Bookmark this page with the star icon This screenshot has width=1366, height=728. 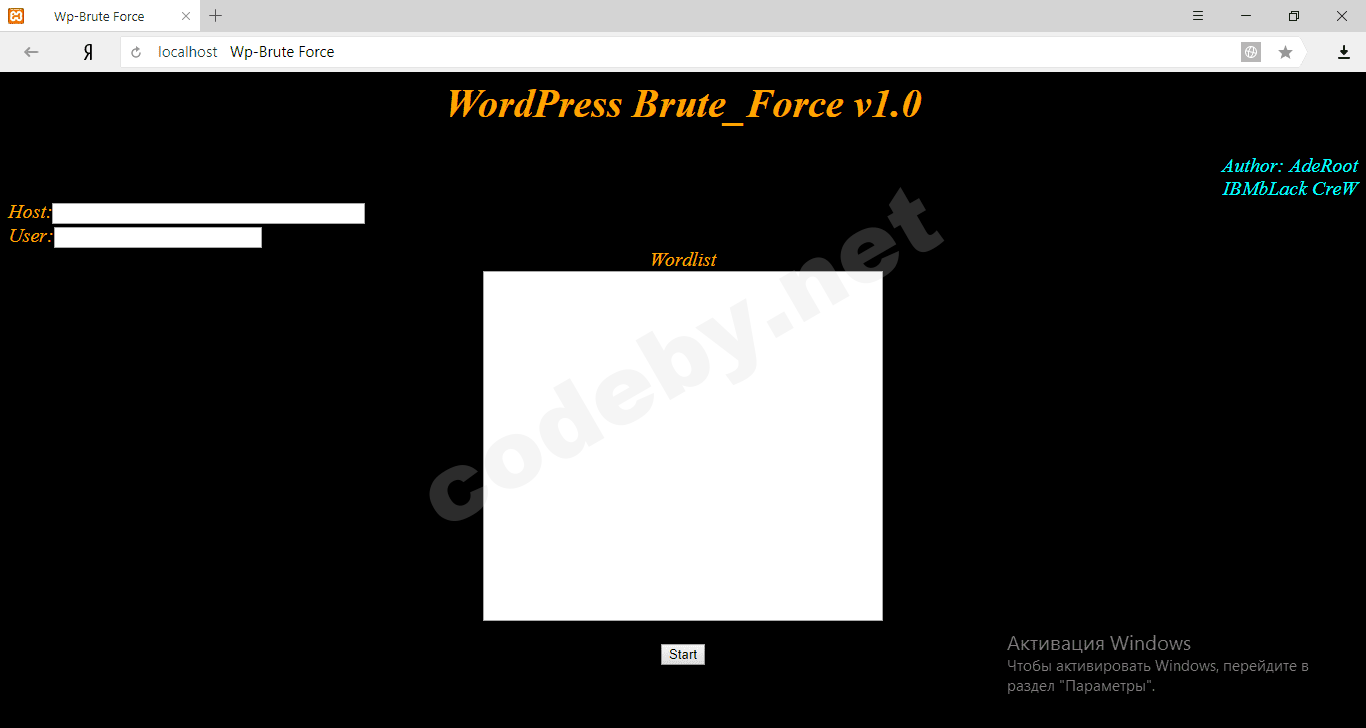click(x=1285, y=52)
